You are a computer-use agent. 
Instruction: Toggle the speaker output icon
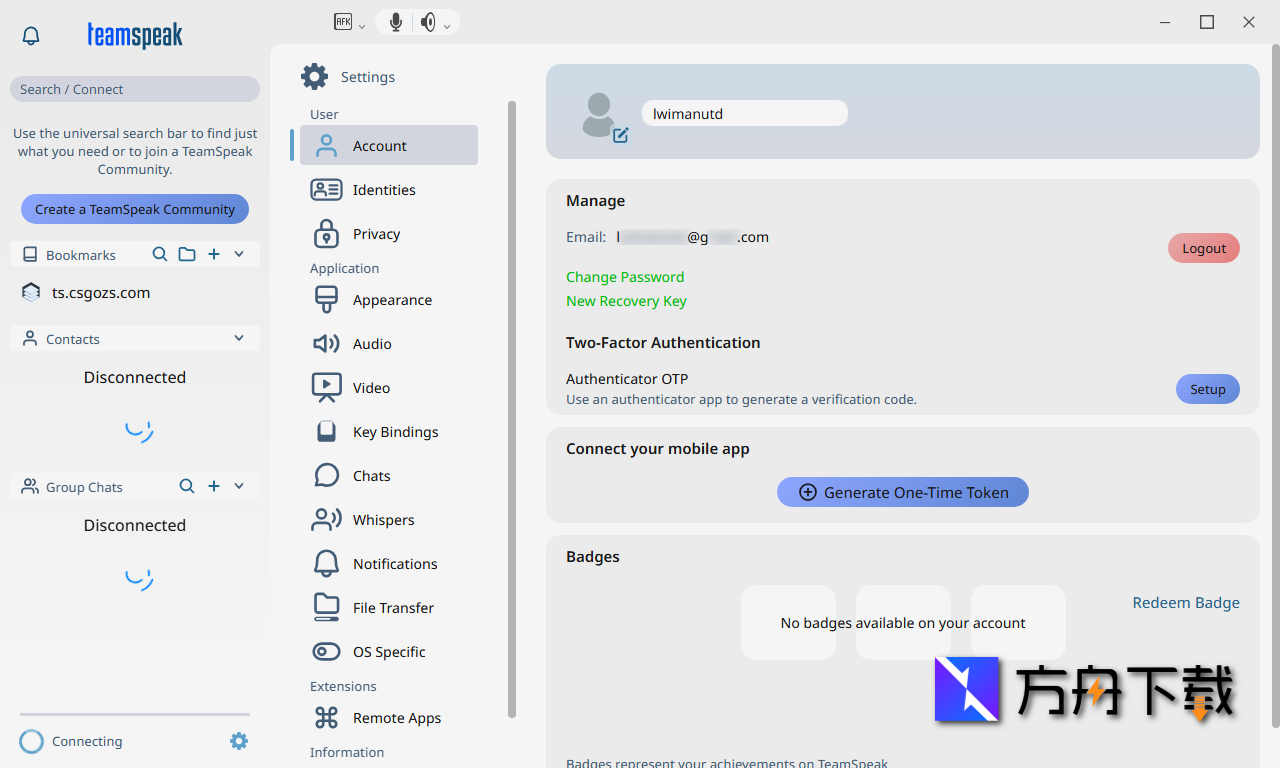[428, 22]
